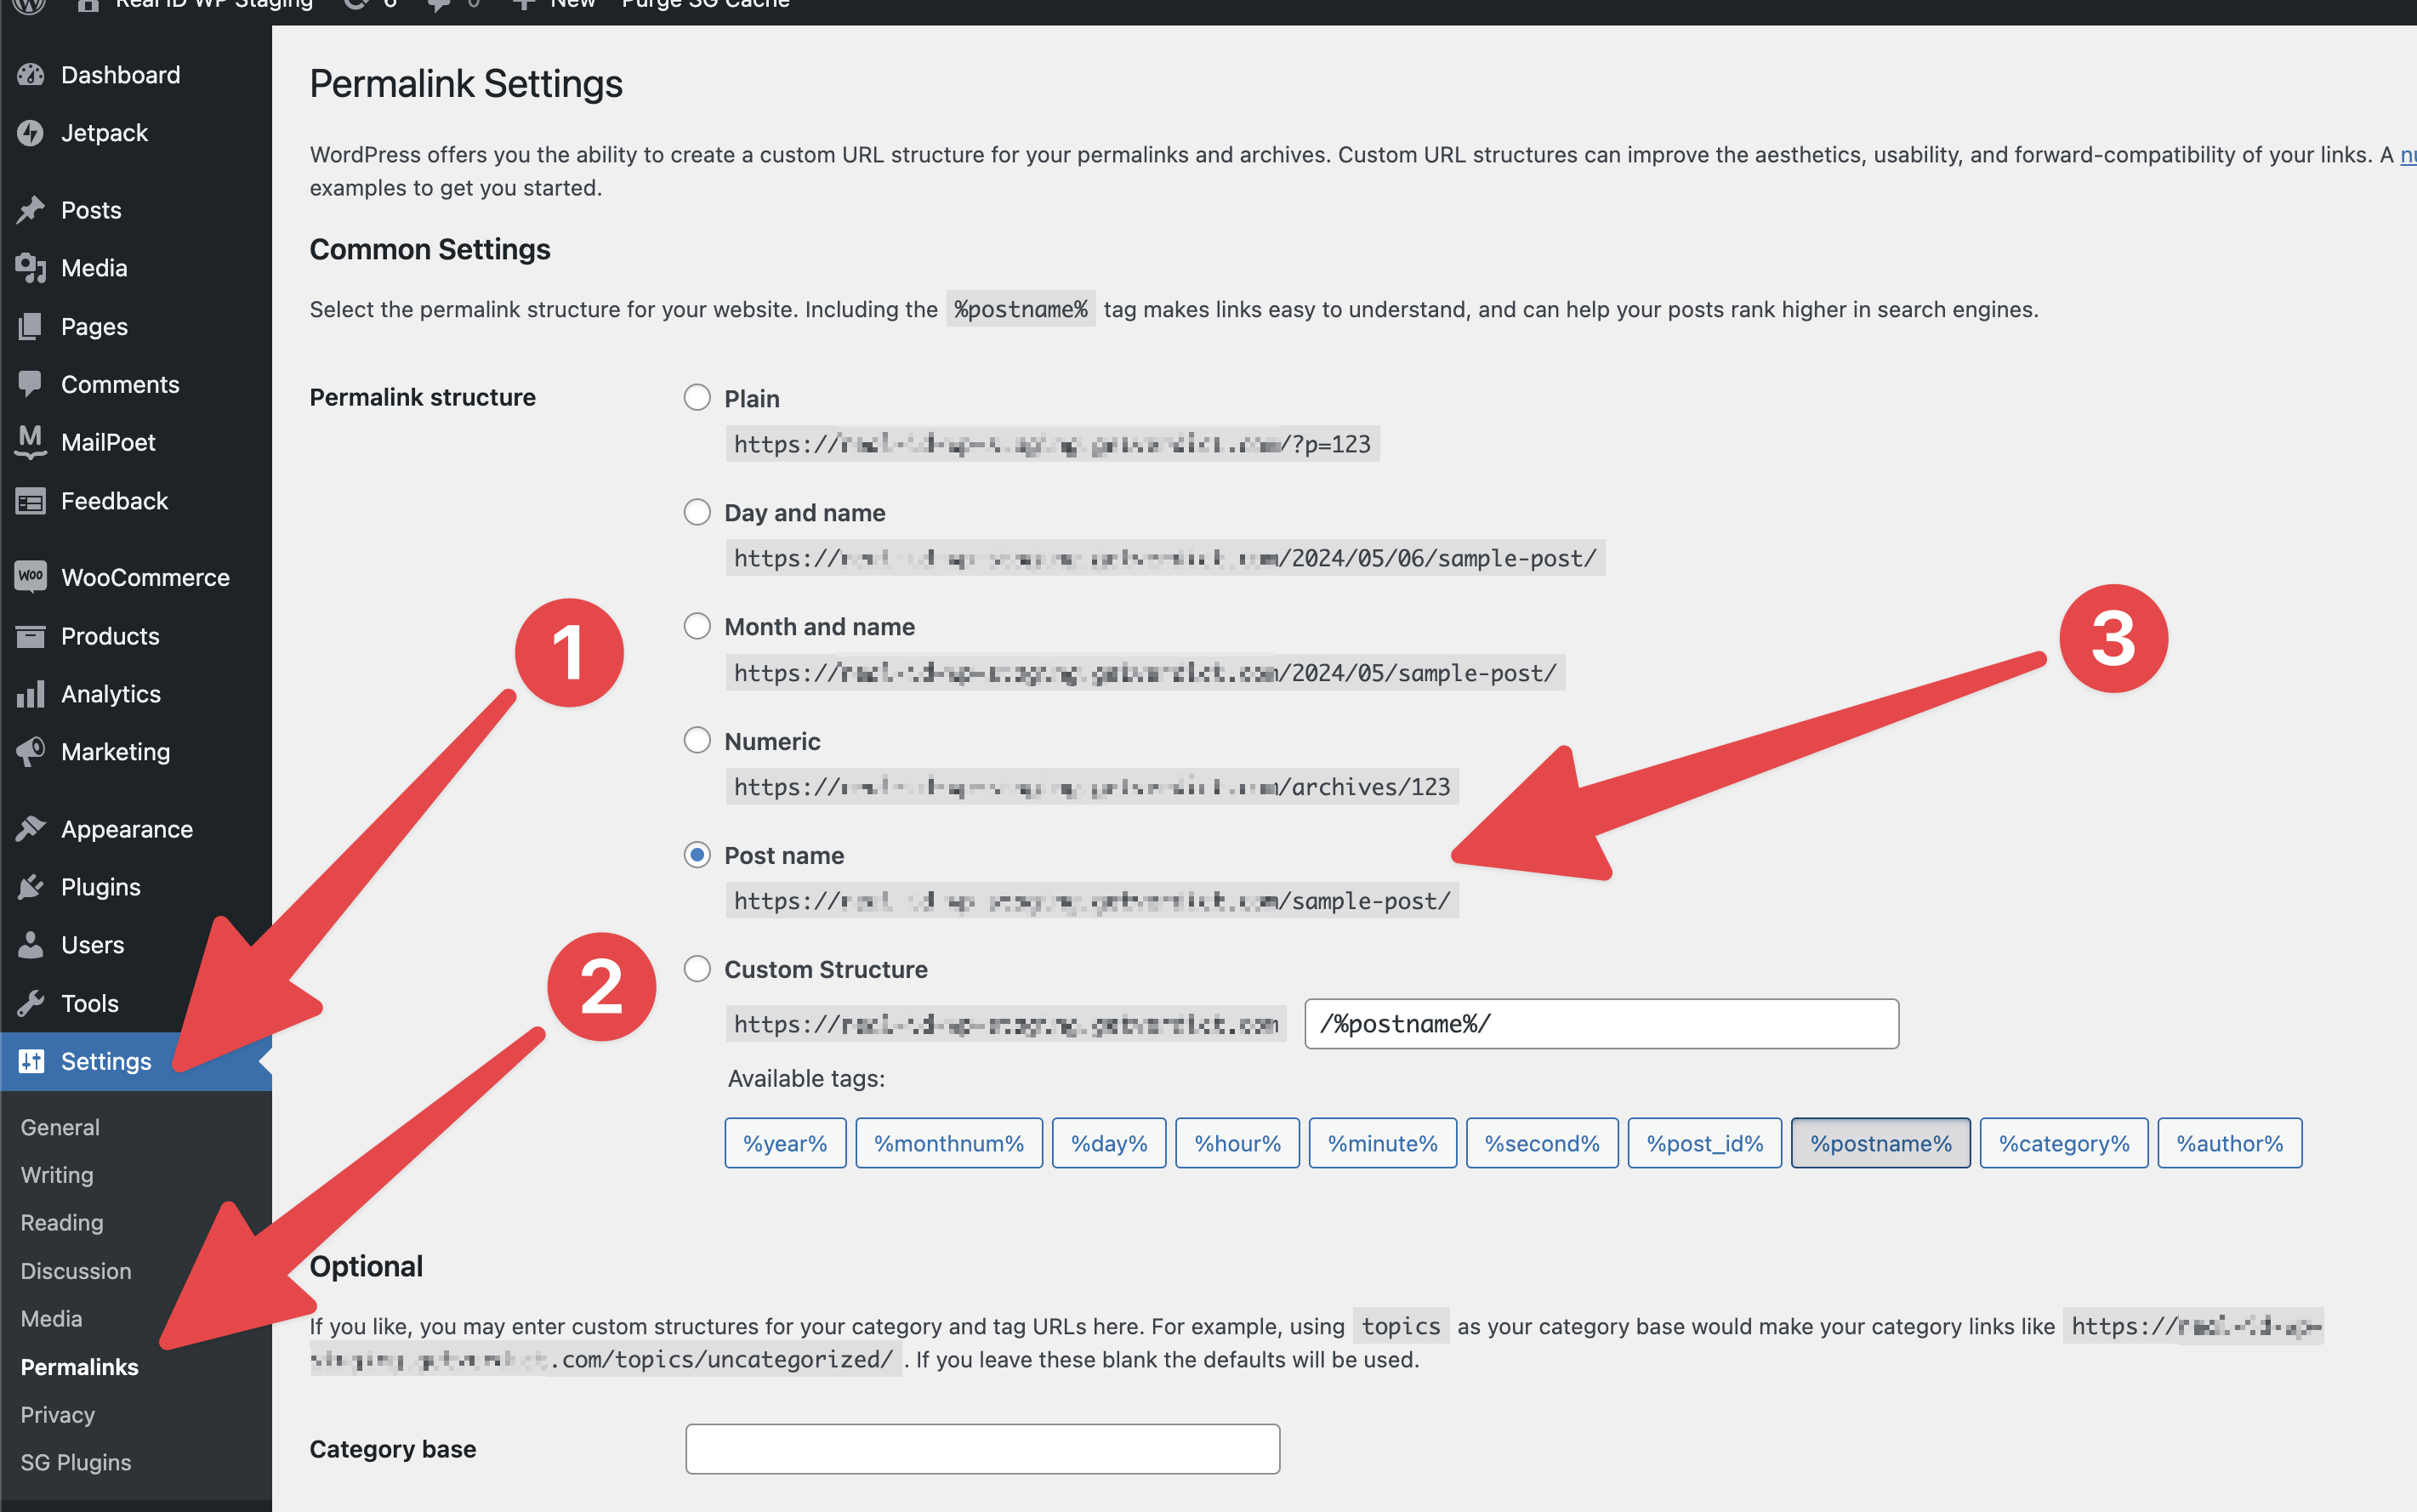Click the Marketing icon in sidebar
Viewport: 2417px width, 1512px height.
pyautogui.click(x=30, y=753)
